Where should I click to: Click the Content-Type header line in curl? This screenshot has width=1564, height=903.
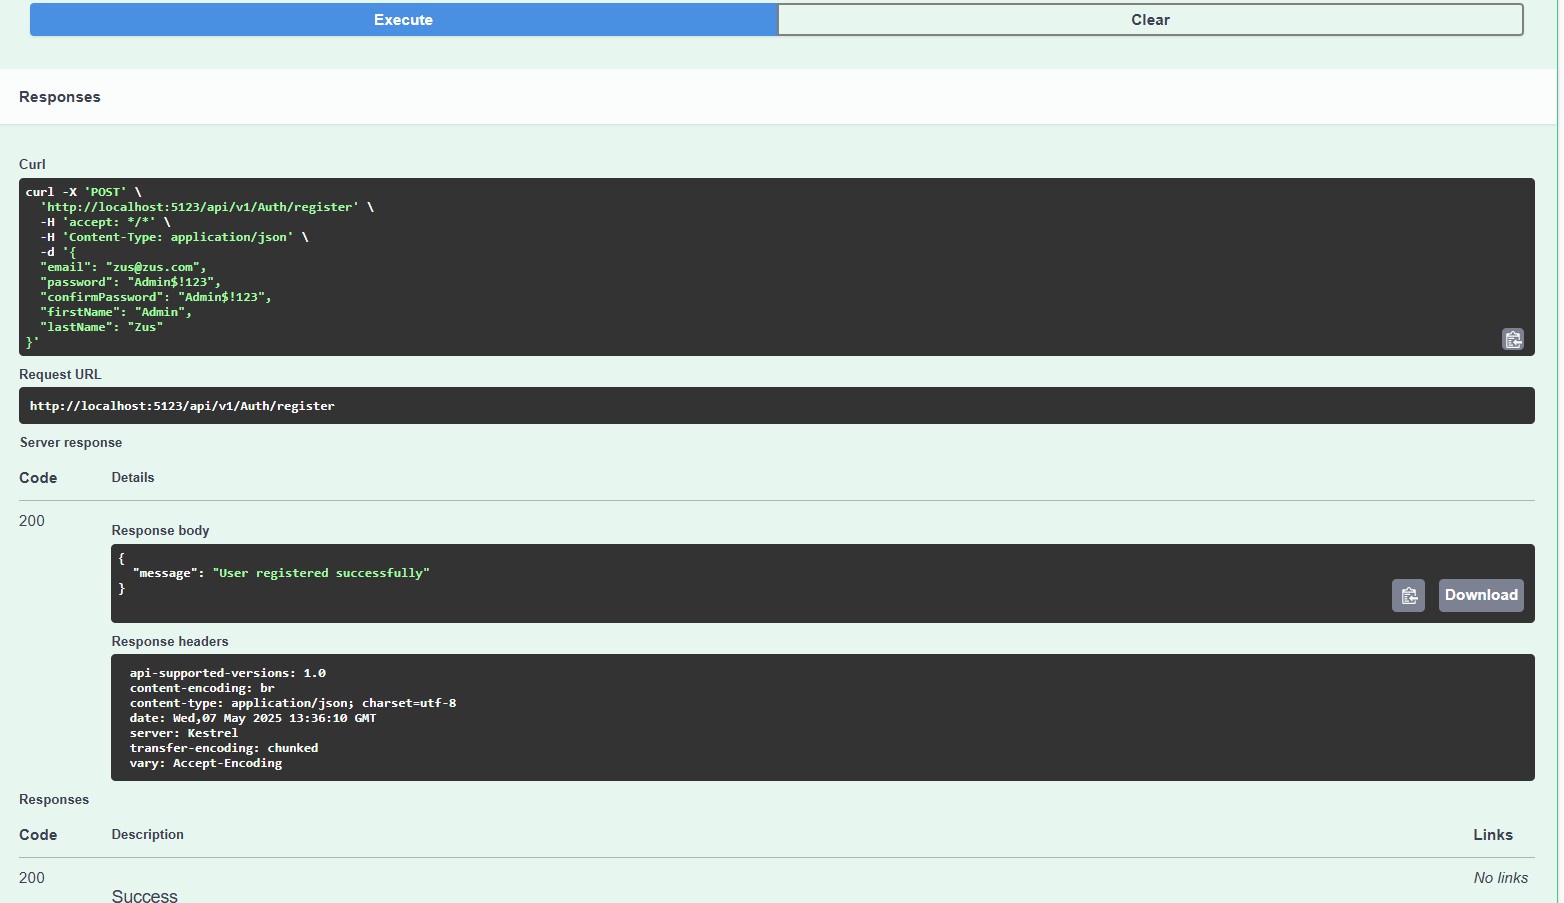click(x=174, y=237)
